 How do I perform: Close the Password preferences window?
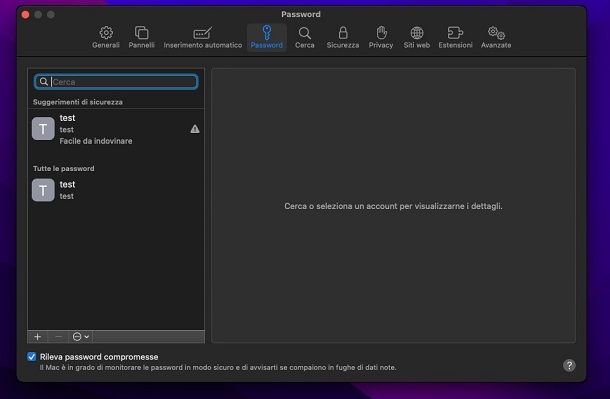pyautogui.click(x=26, y=15)
